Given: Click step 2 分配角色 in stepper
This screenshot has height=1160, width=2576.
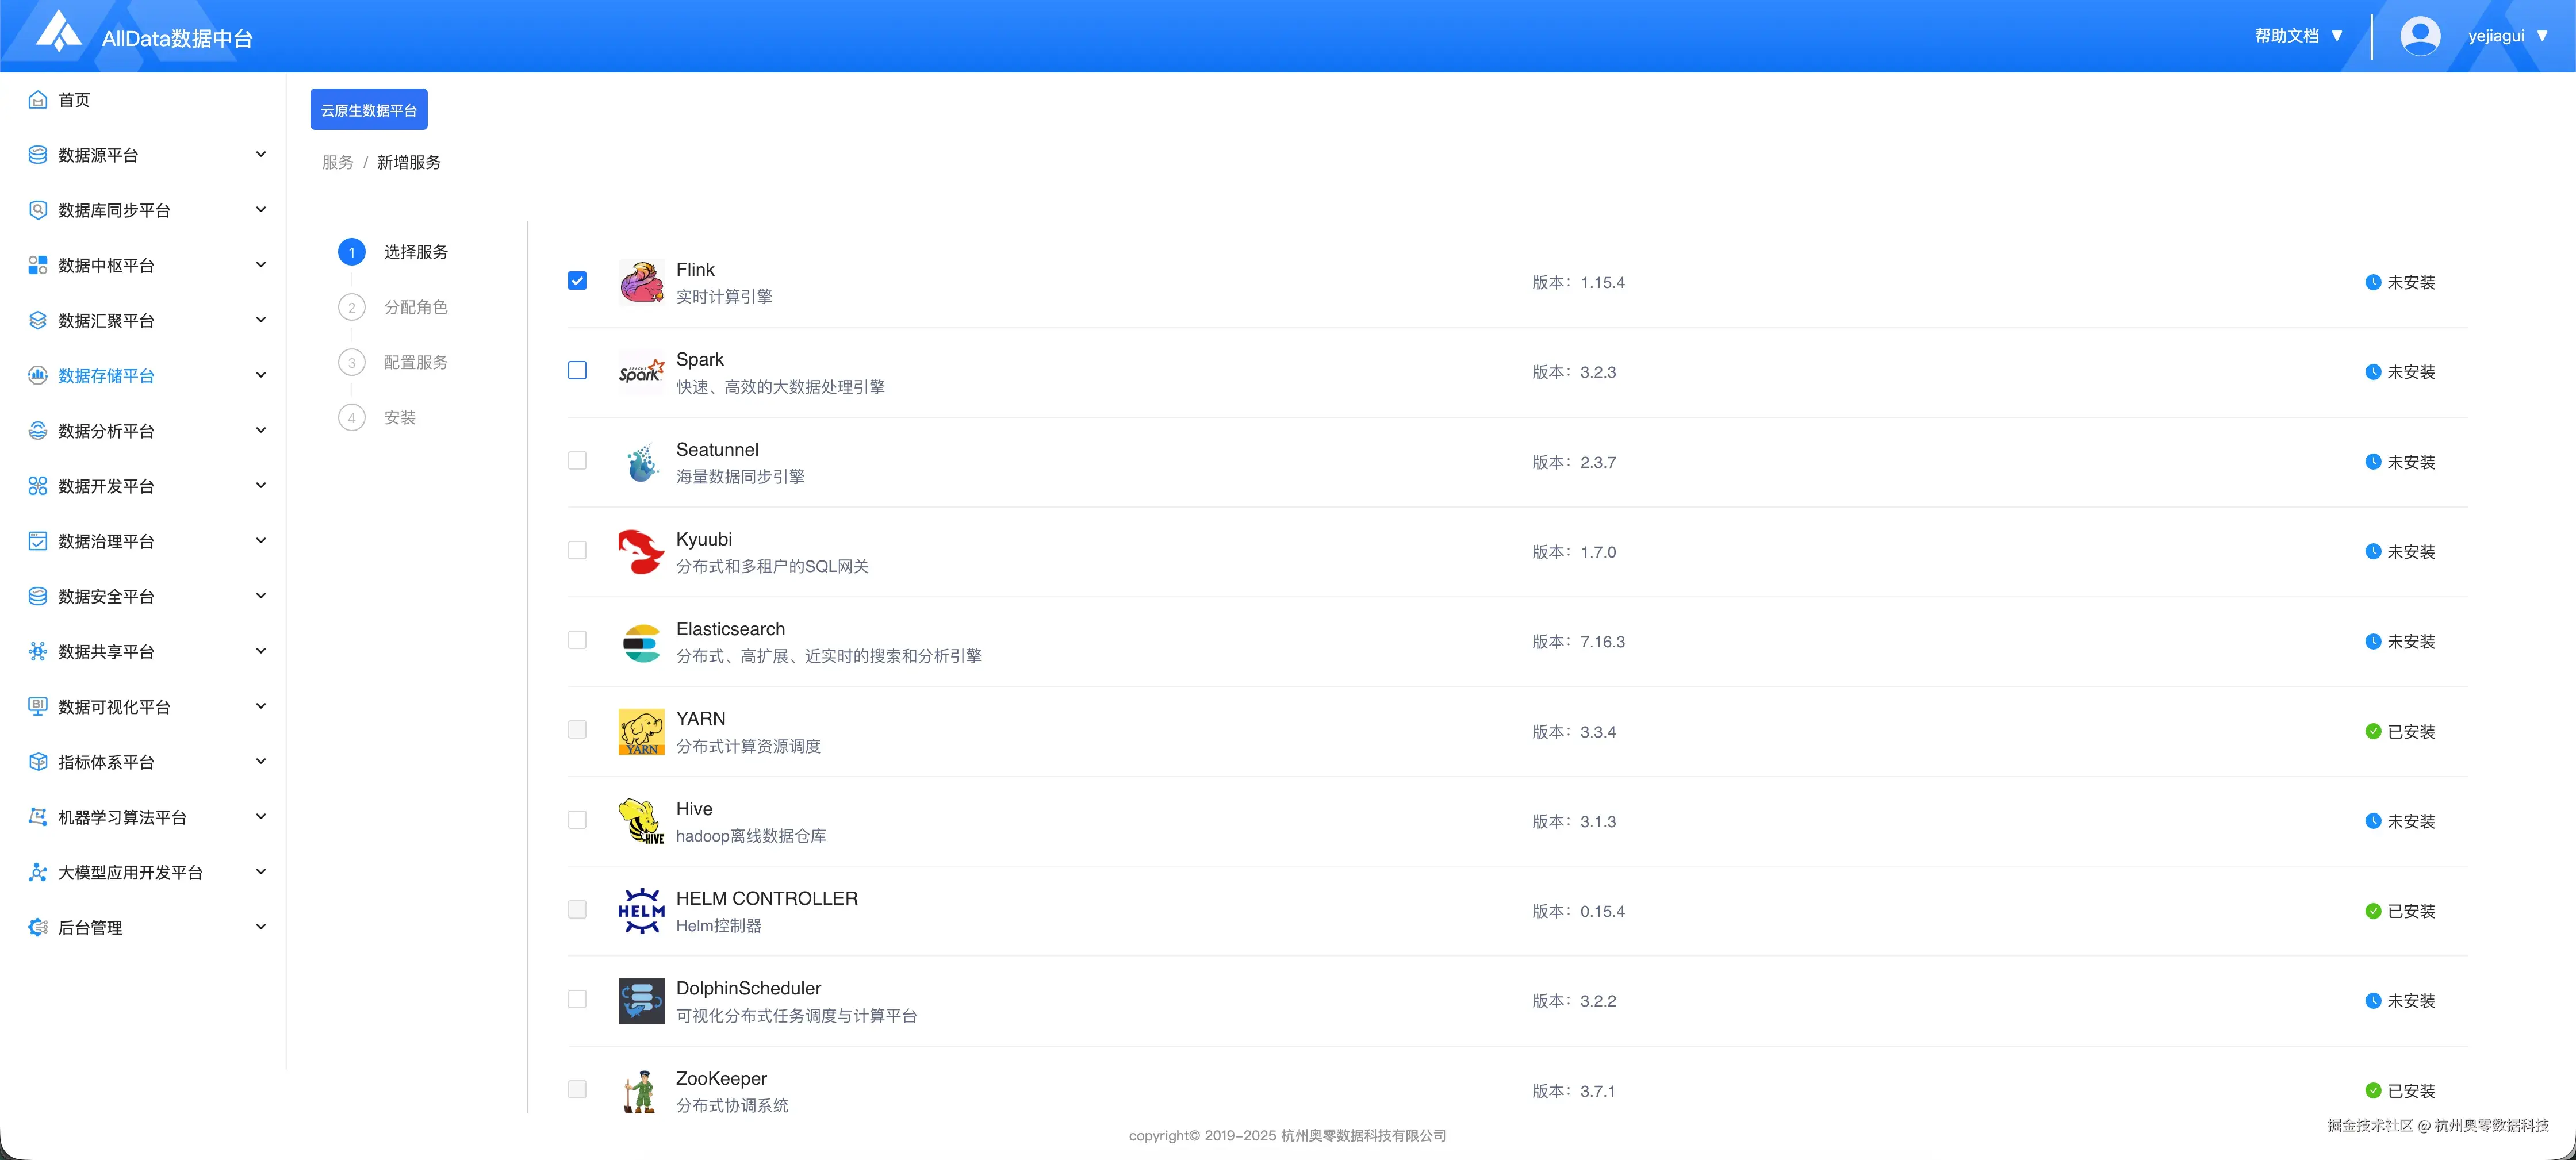Looking at the screenshot, I should 415,307.
